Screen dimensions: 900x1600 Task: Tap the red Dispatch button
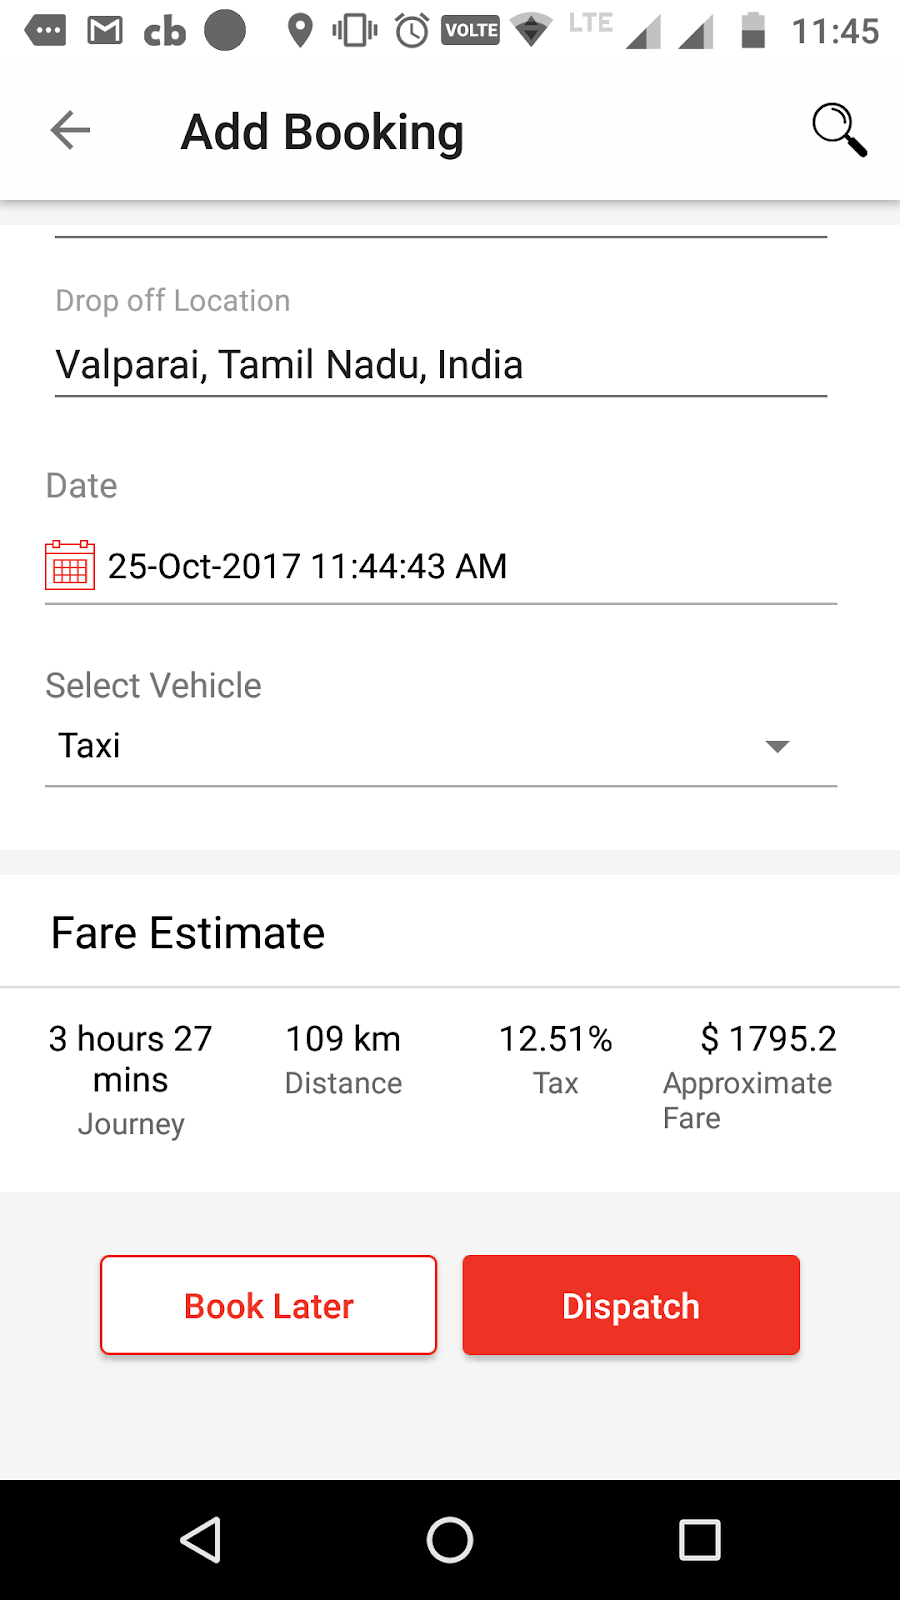click(631, 1305)
